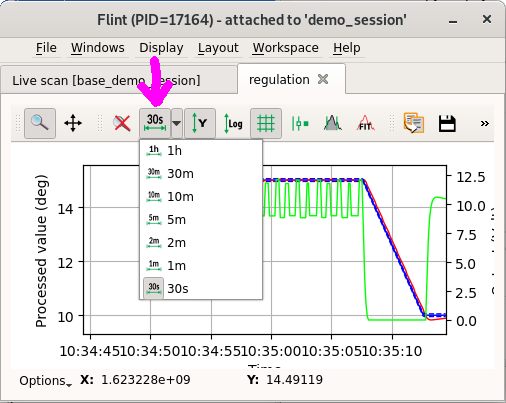Toggle the plot grid display
506x403 pixels.
point(266,123)
